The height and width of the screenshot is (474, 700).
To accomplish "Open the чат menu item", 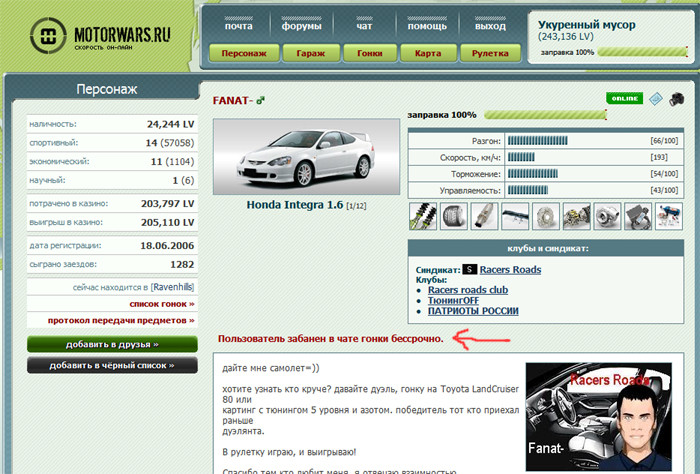I will (364, 26).
